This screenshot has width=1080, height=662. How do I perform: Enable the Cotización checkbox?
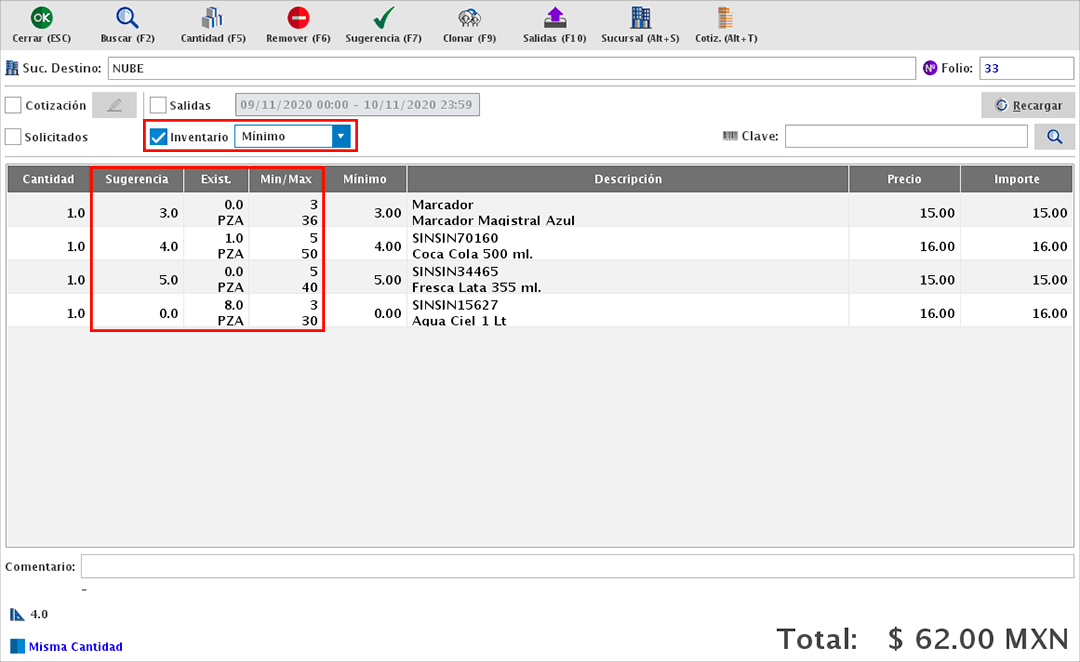14,105
